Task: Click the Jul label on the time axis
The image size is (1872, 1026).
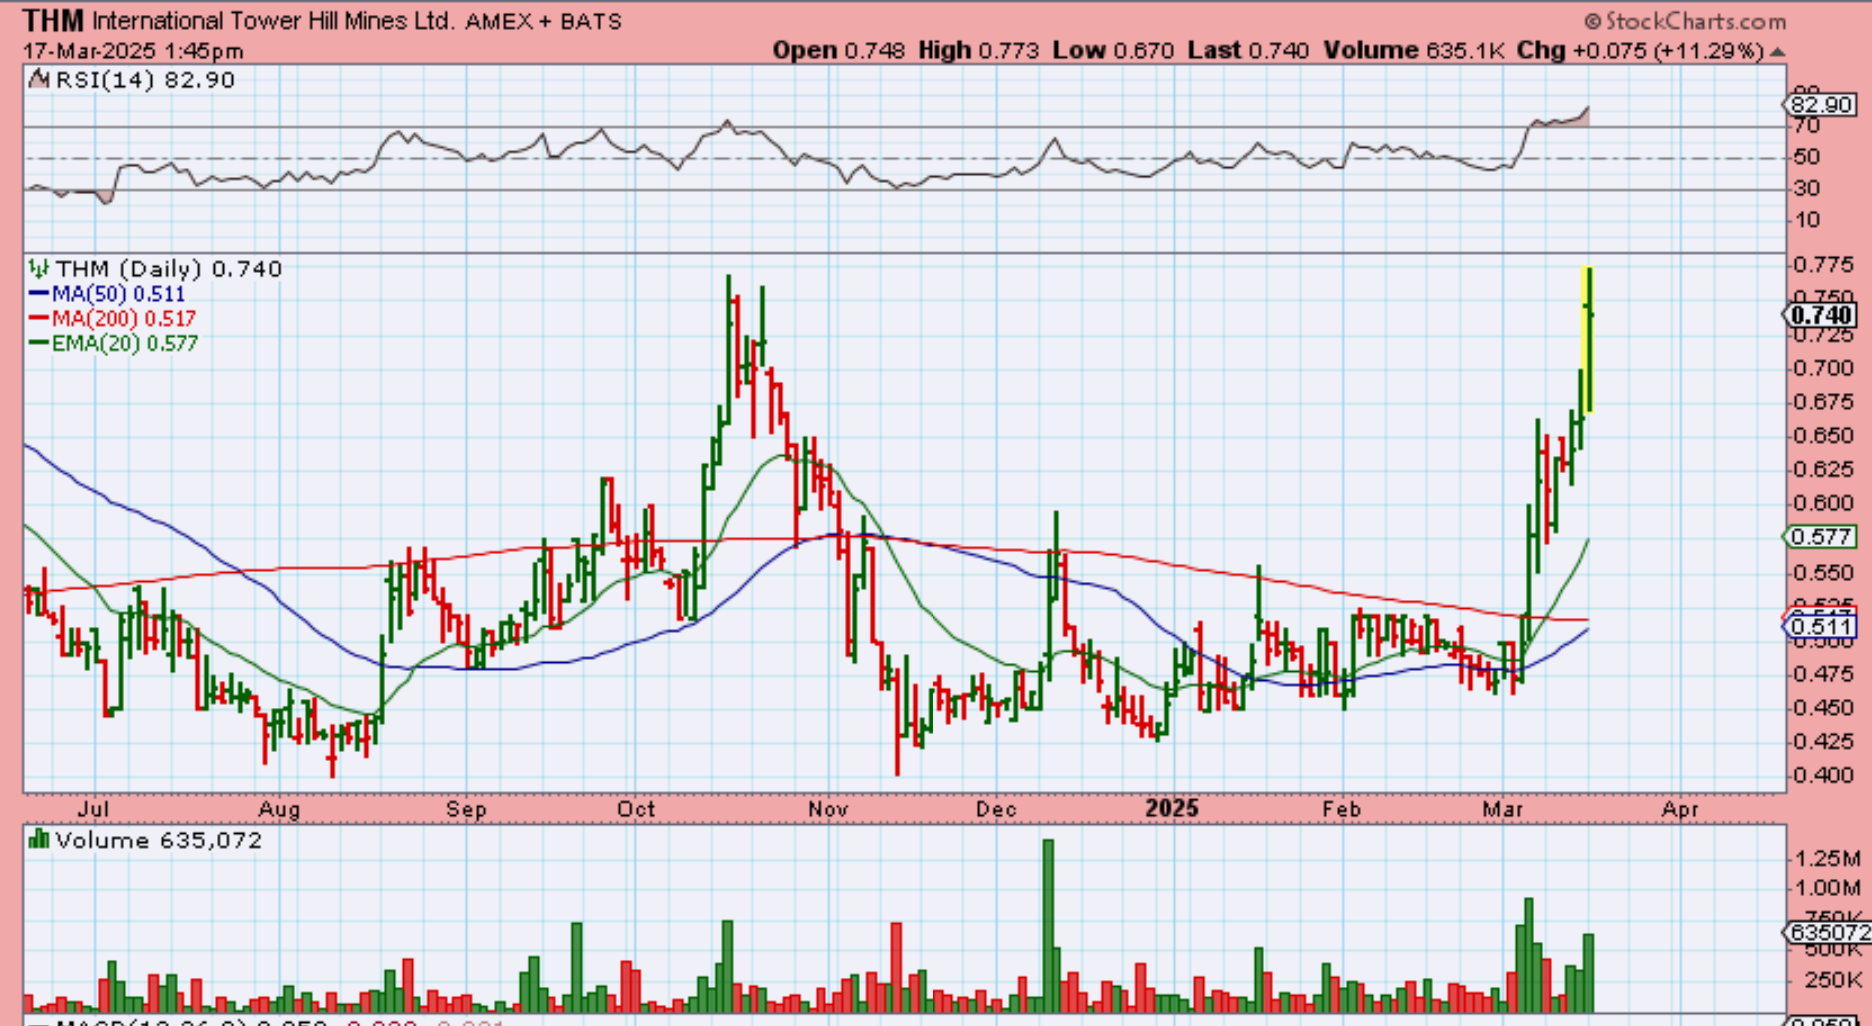Action: (x=93, y=808)
